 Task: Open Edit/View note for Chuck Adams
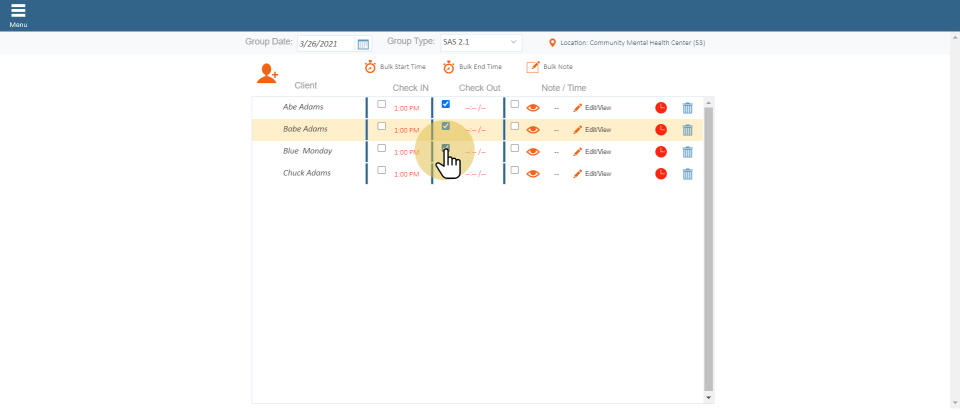(x=592, y=173)
